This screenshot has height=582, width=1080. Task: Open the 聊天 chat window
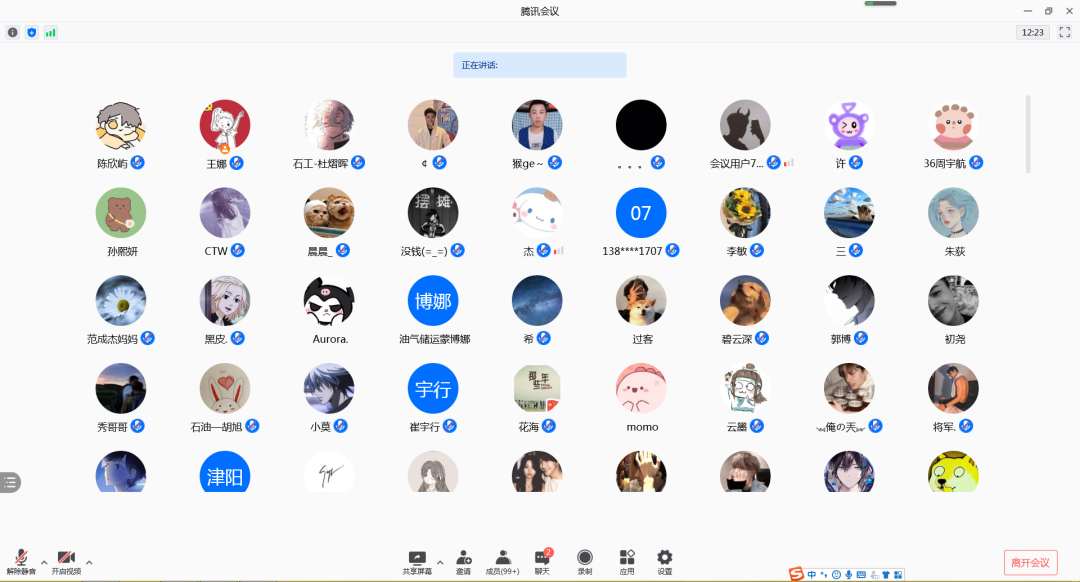pyautogui.click(x=542, y=561)
